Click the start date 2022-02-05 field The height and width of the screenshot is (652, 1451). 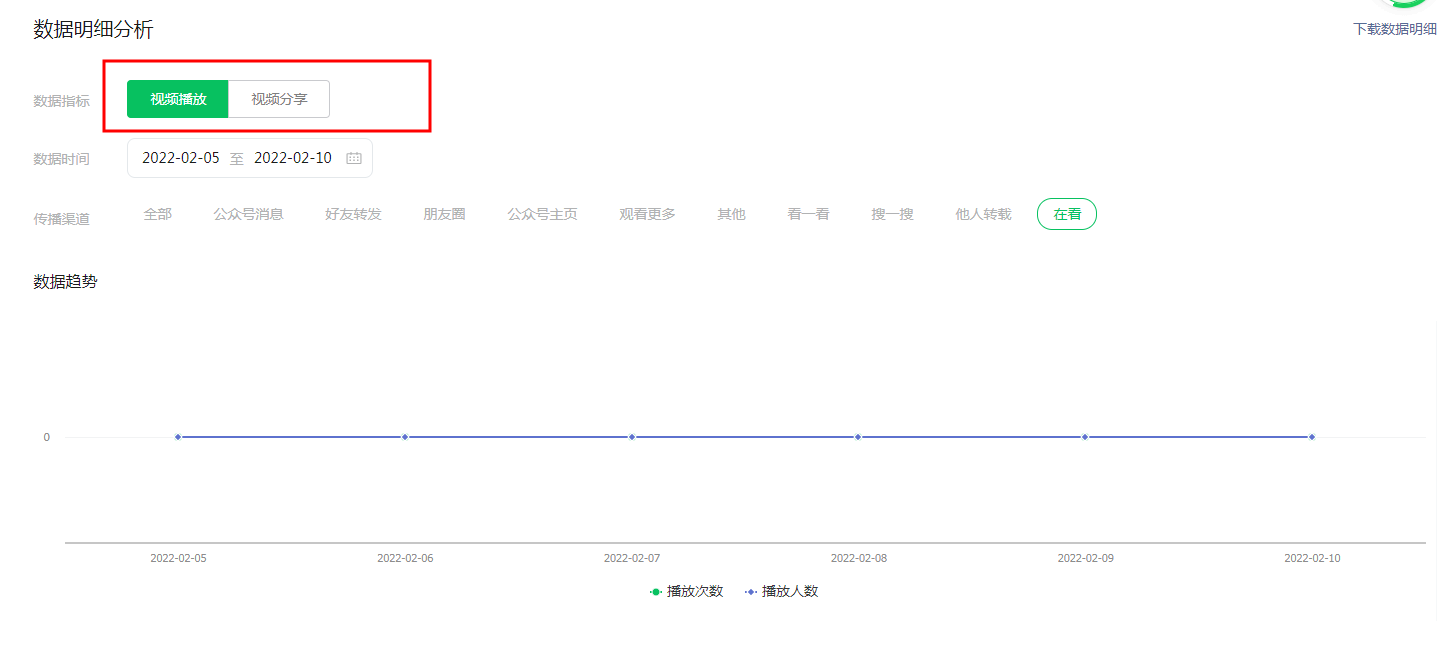pyautogui.click(x=181, y=158)
